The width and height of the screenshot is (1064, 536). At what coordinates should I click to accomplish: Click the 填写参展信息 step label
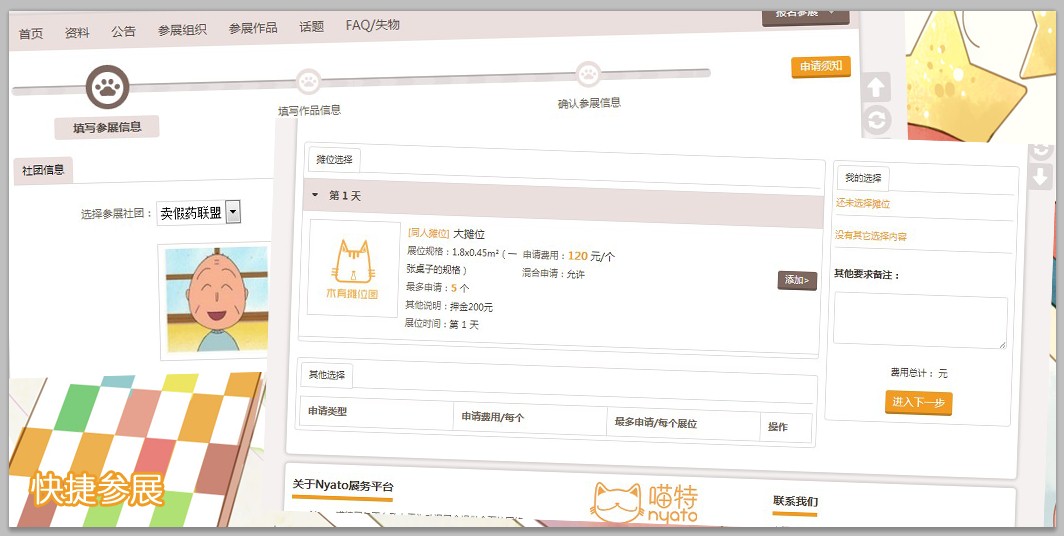point(107,127)
